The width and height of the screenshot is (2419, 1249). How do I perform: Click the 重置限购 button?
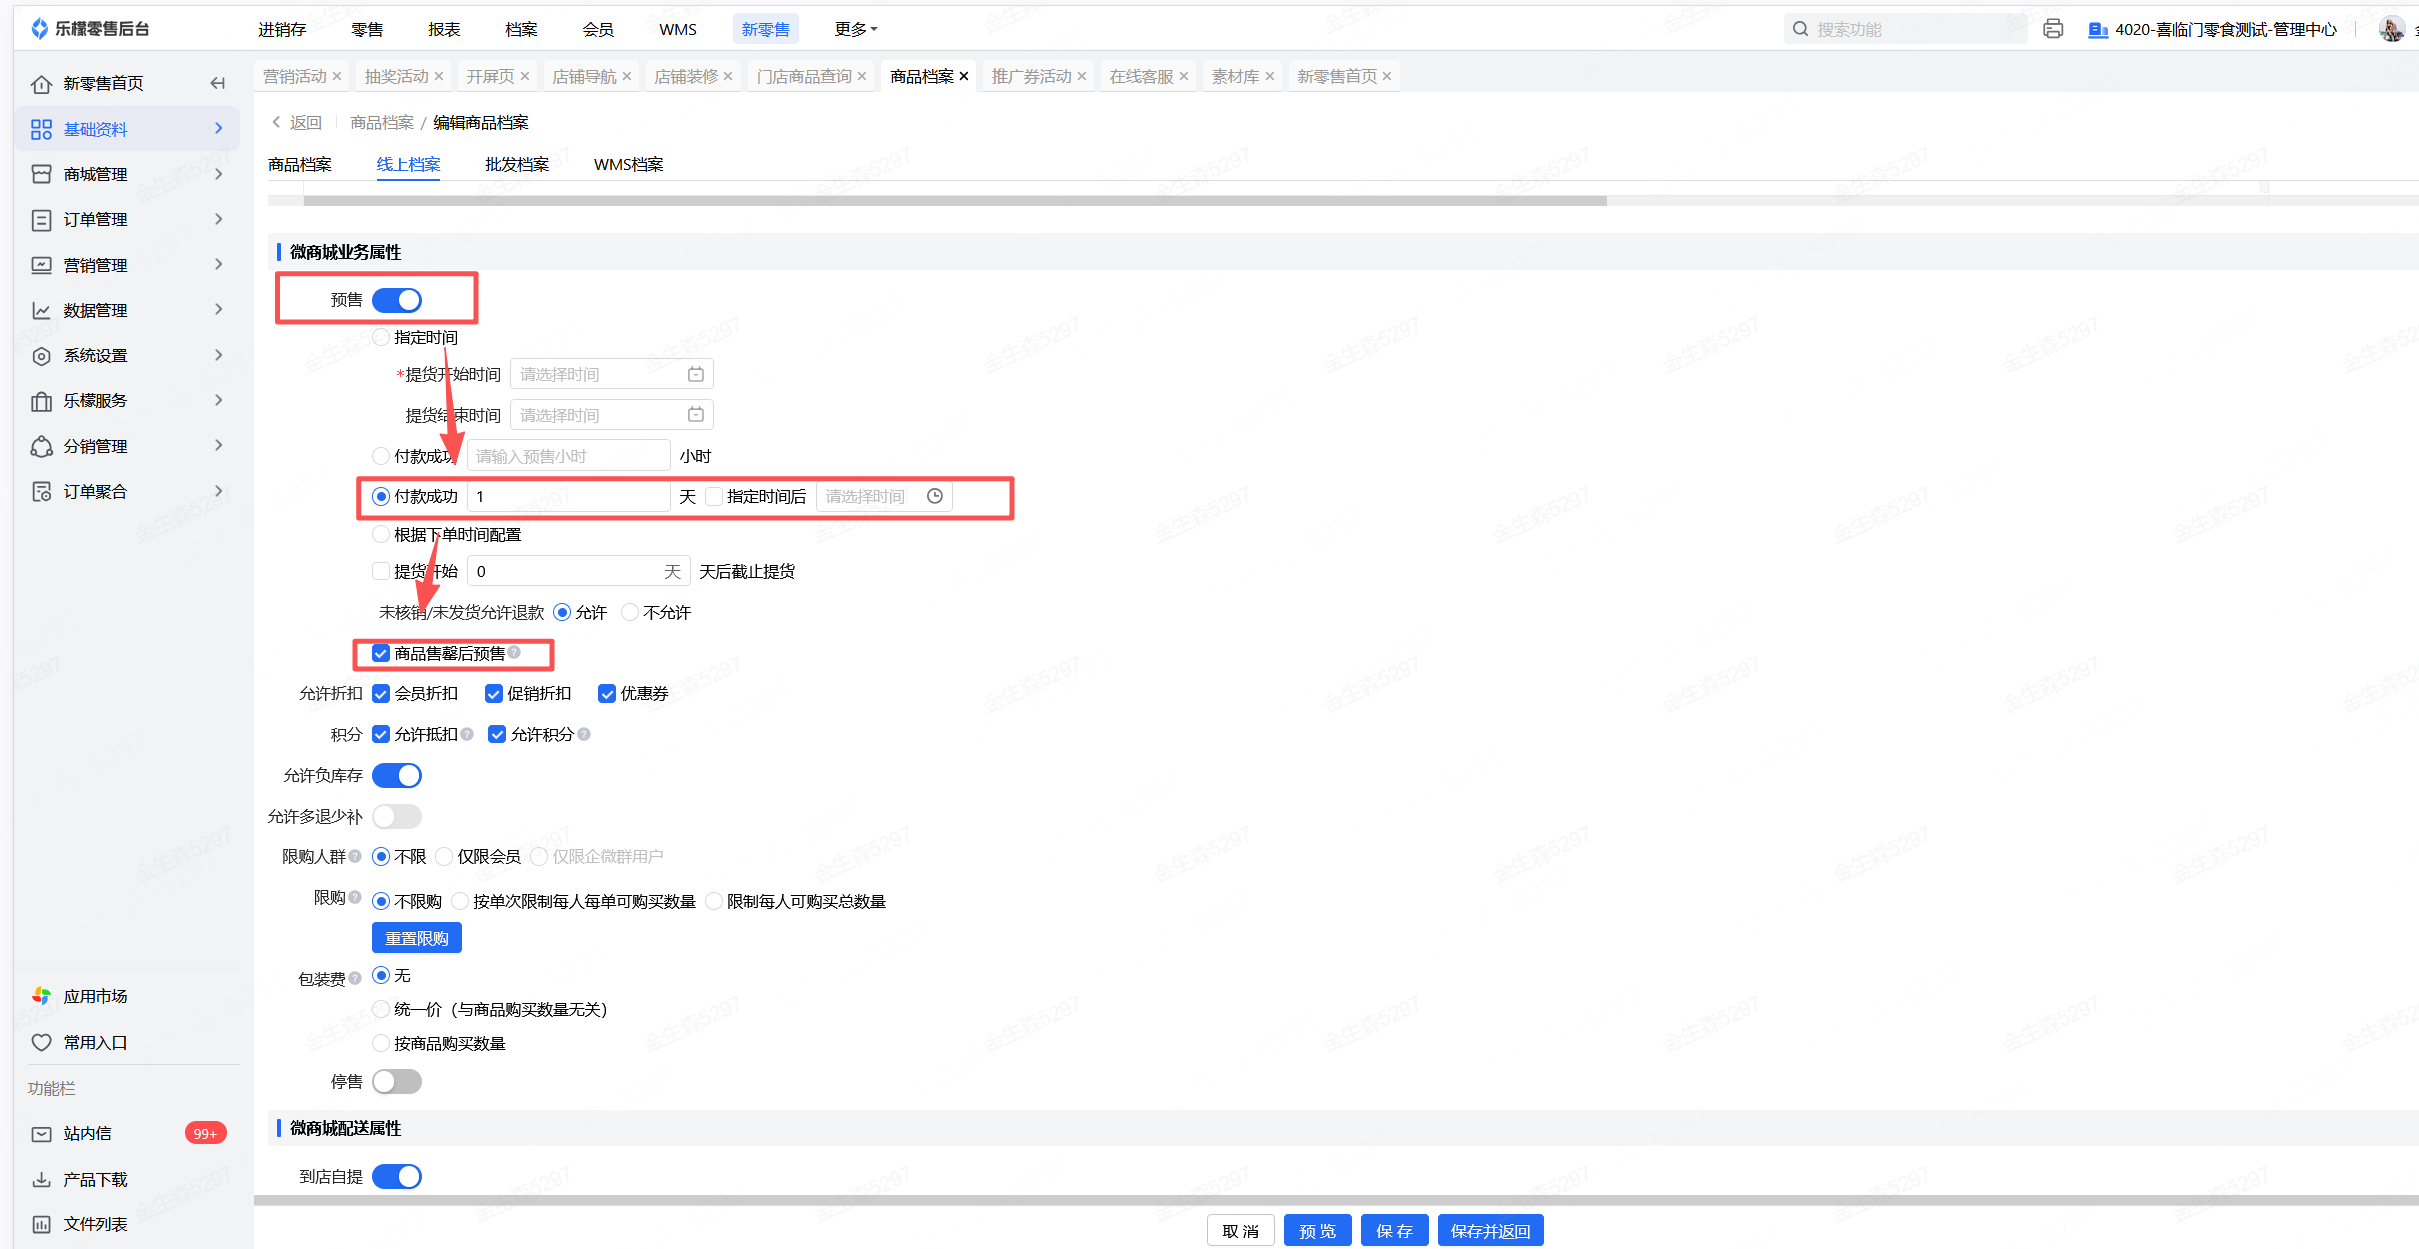coord(416,938)
